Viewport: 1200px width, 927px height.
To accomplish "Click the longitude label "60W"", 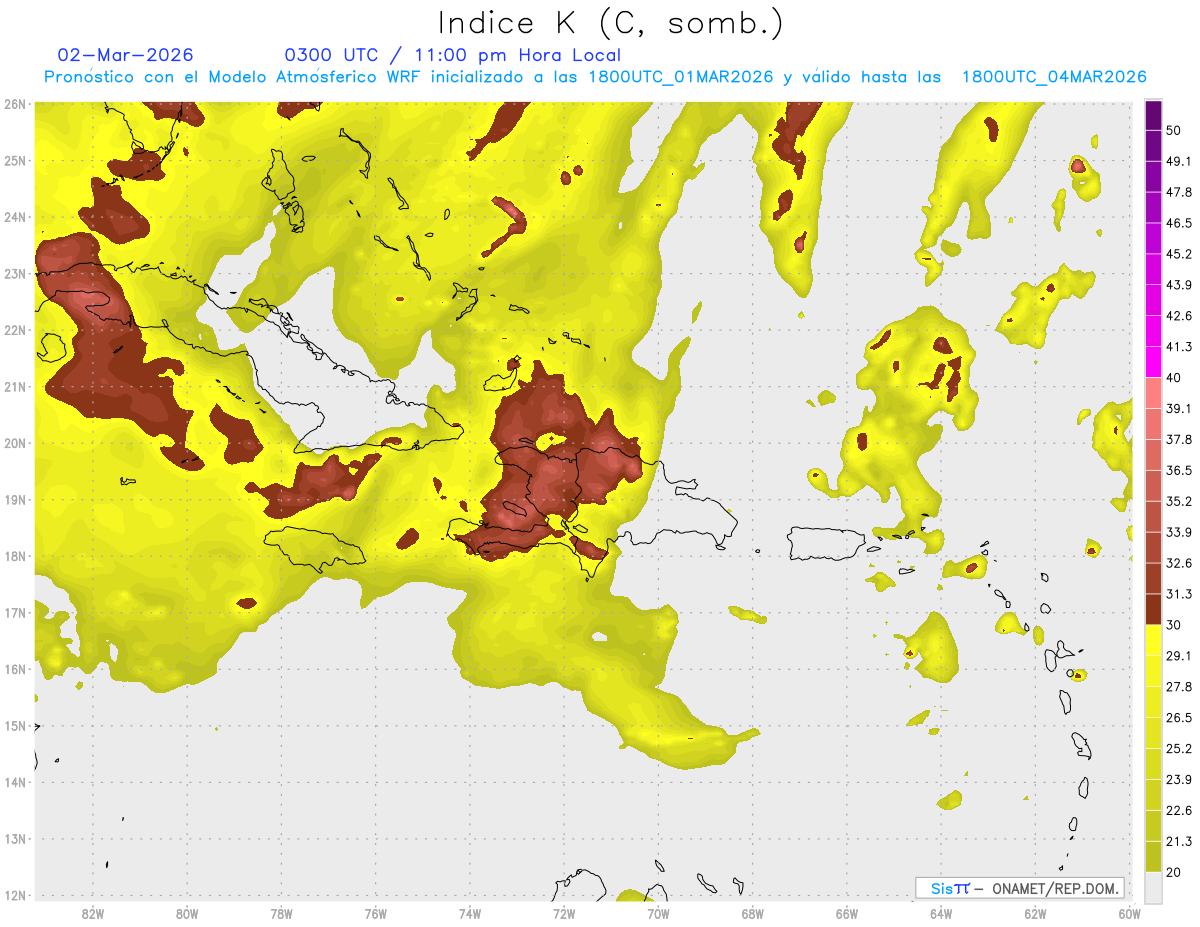I will 1129,914.
